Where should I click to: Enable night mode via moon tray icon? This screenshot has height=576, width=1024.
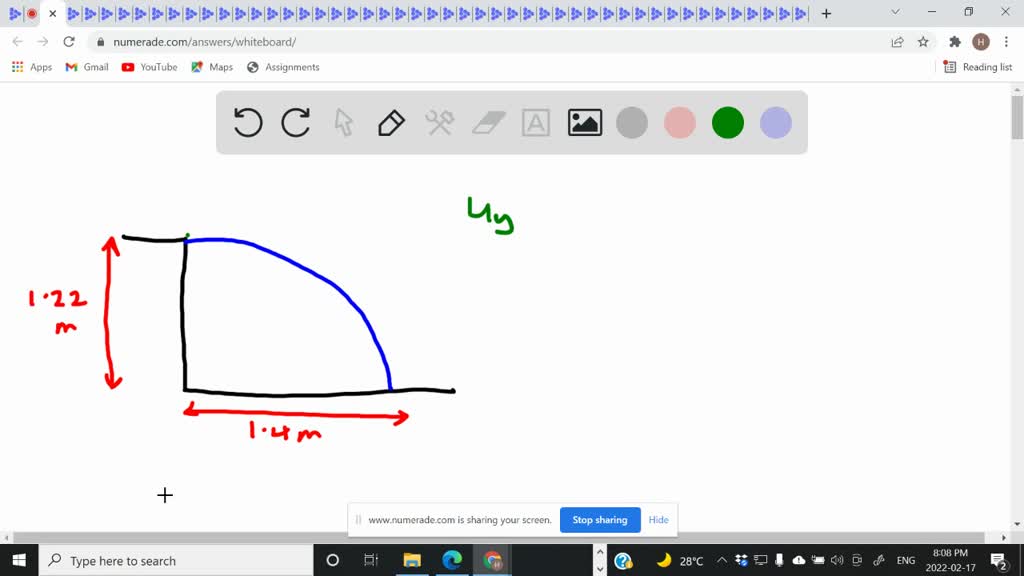(x=664, y=561)
